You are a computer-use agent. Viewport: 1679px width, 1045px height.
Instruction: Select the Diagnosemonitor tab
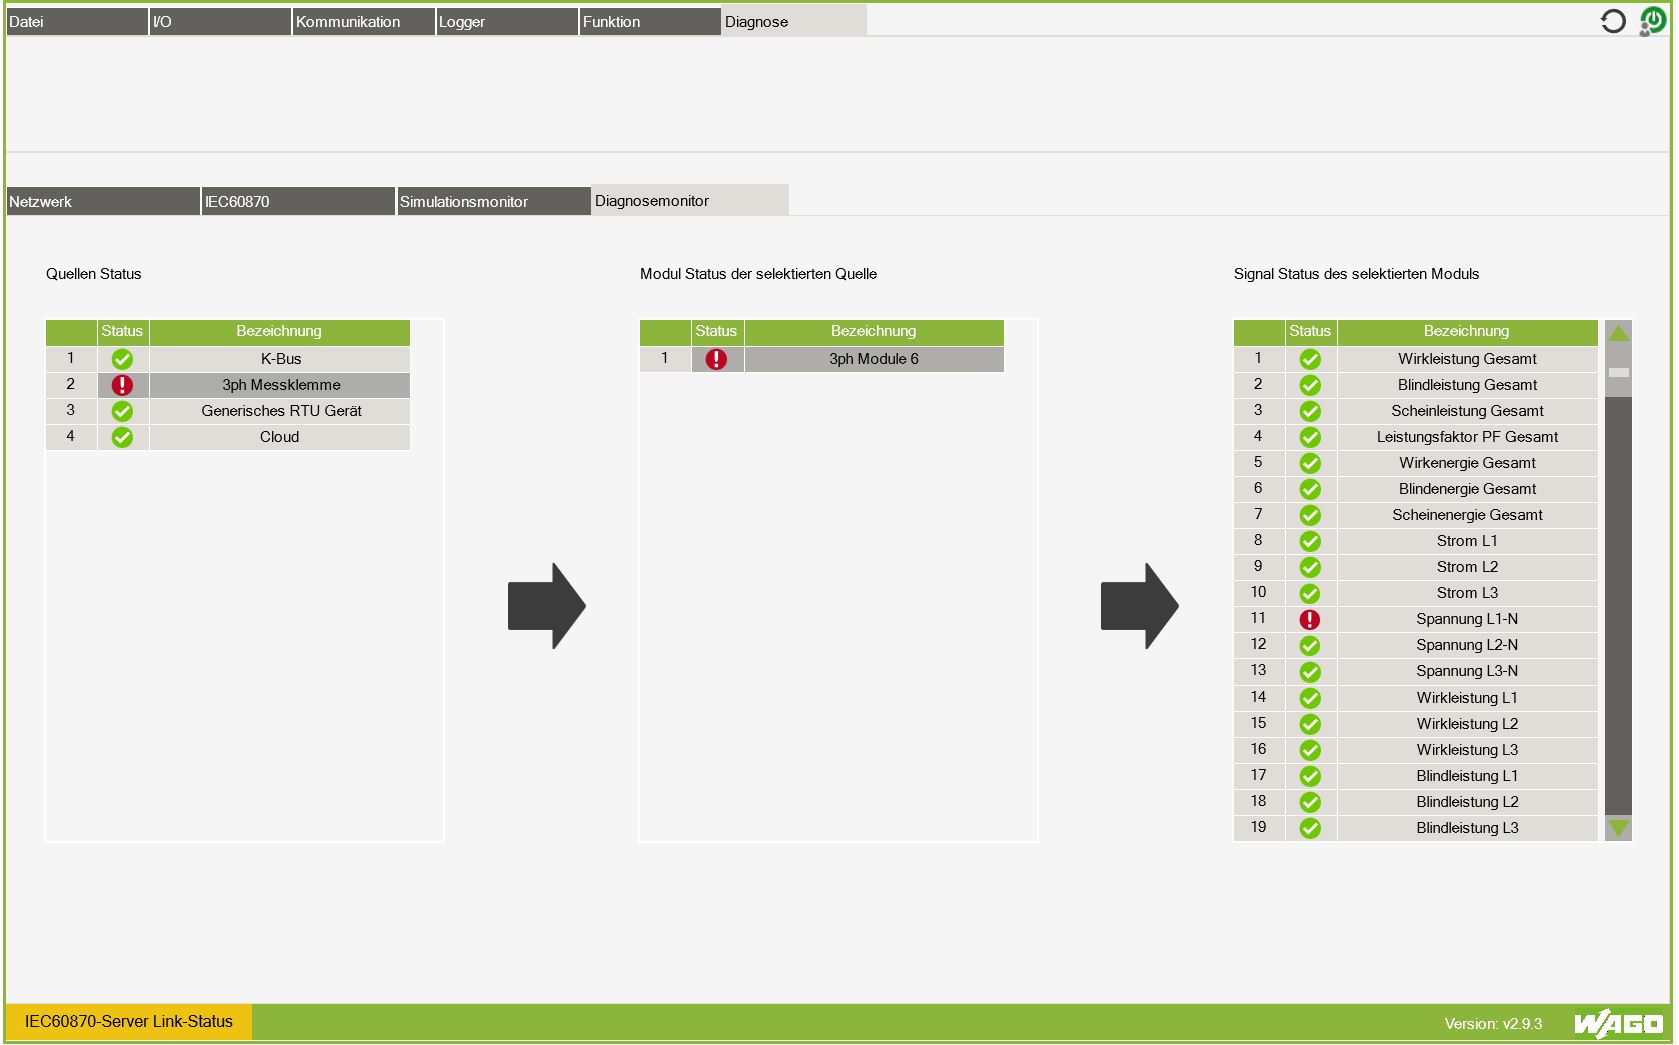(690, 200)
